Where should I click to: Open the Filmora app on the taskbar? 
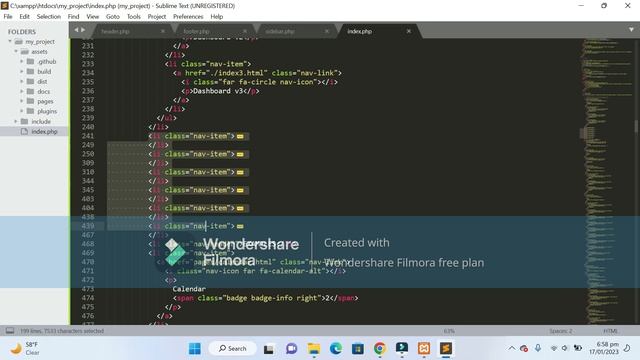[x=402, y=348]
